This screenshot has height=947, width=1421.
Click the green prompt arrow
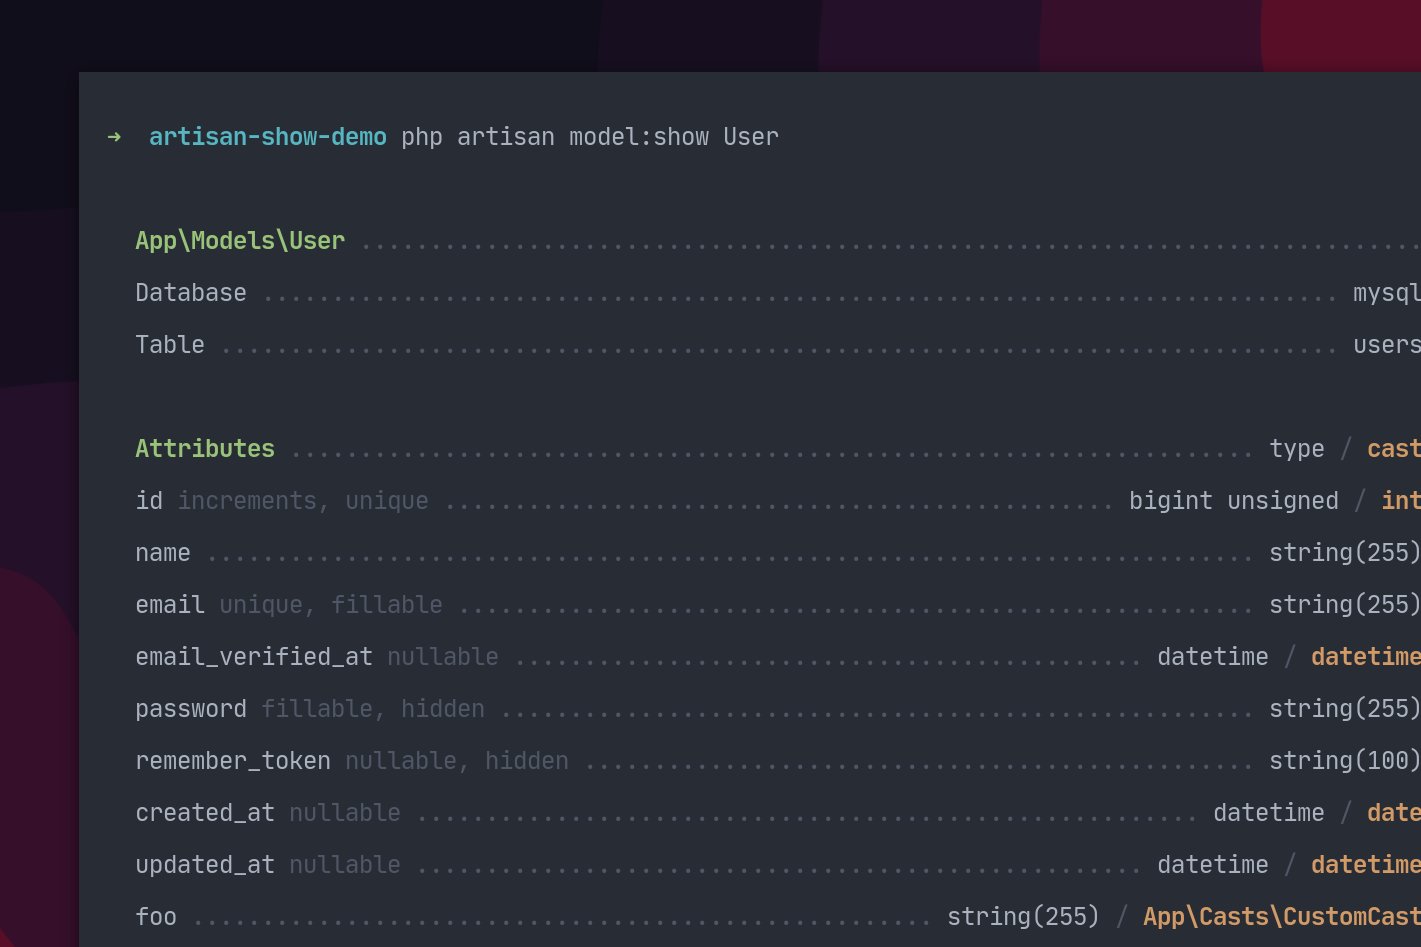[x=114, y=137]
